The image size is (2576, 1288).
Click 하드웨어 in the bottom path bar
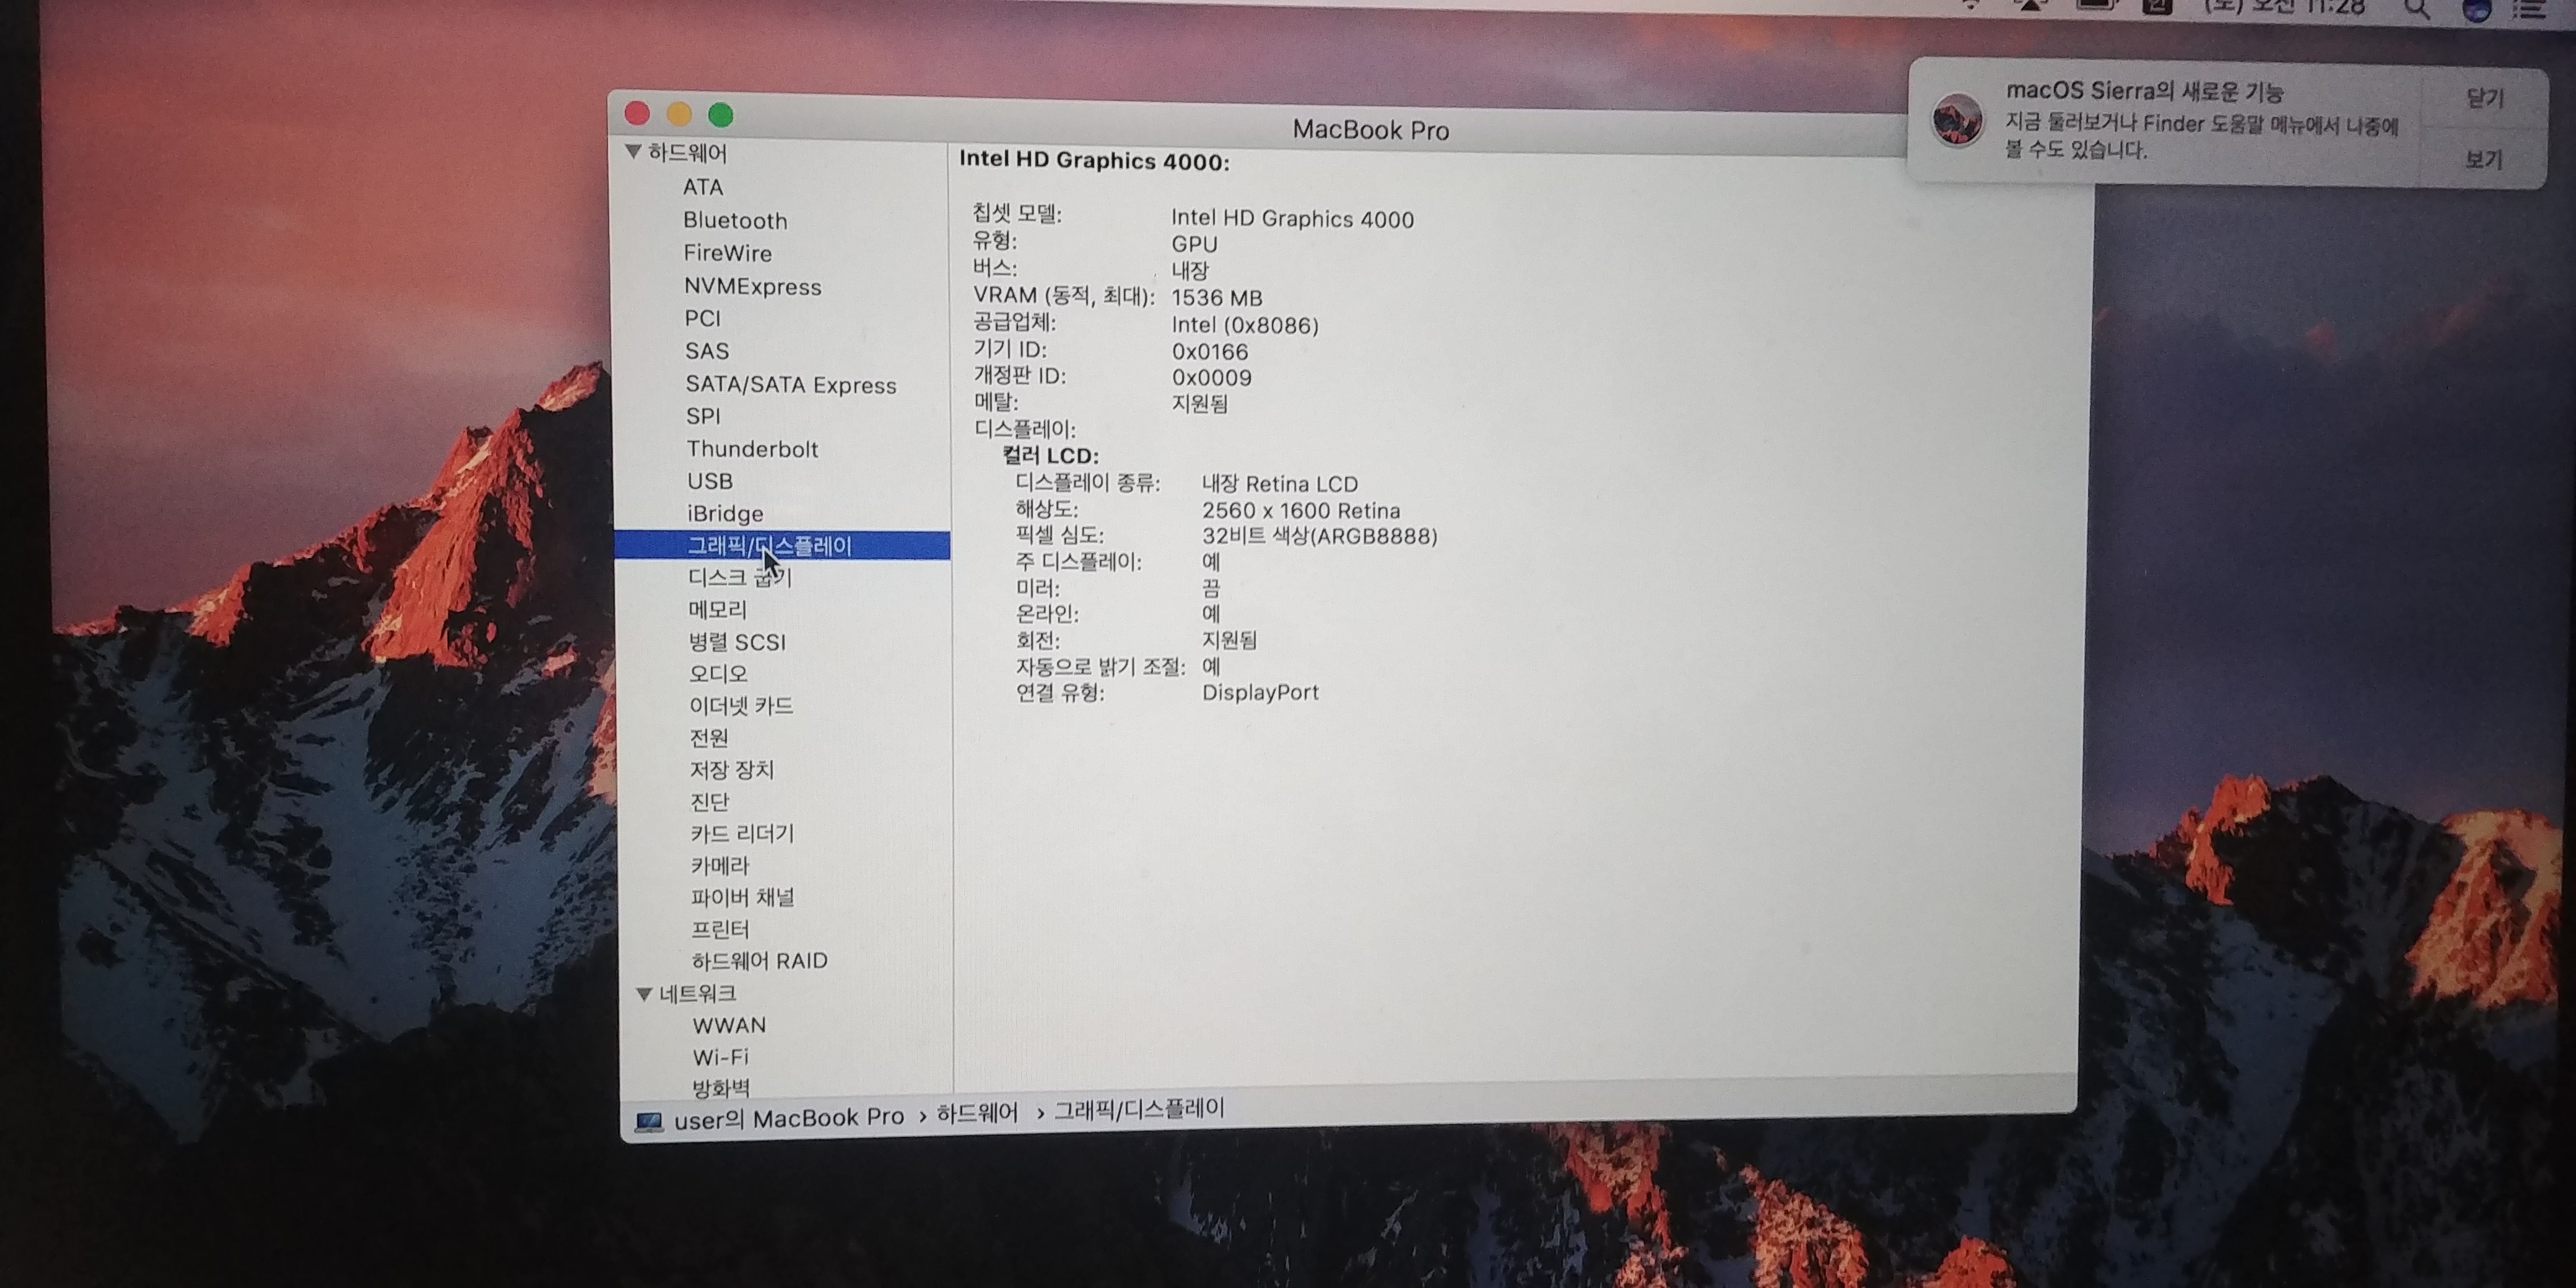pyautogui.click(x=976, y=1113)
